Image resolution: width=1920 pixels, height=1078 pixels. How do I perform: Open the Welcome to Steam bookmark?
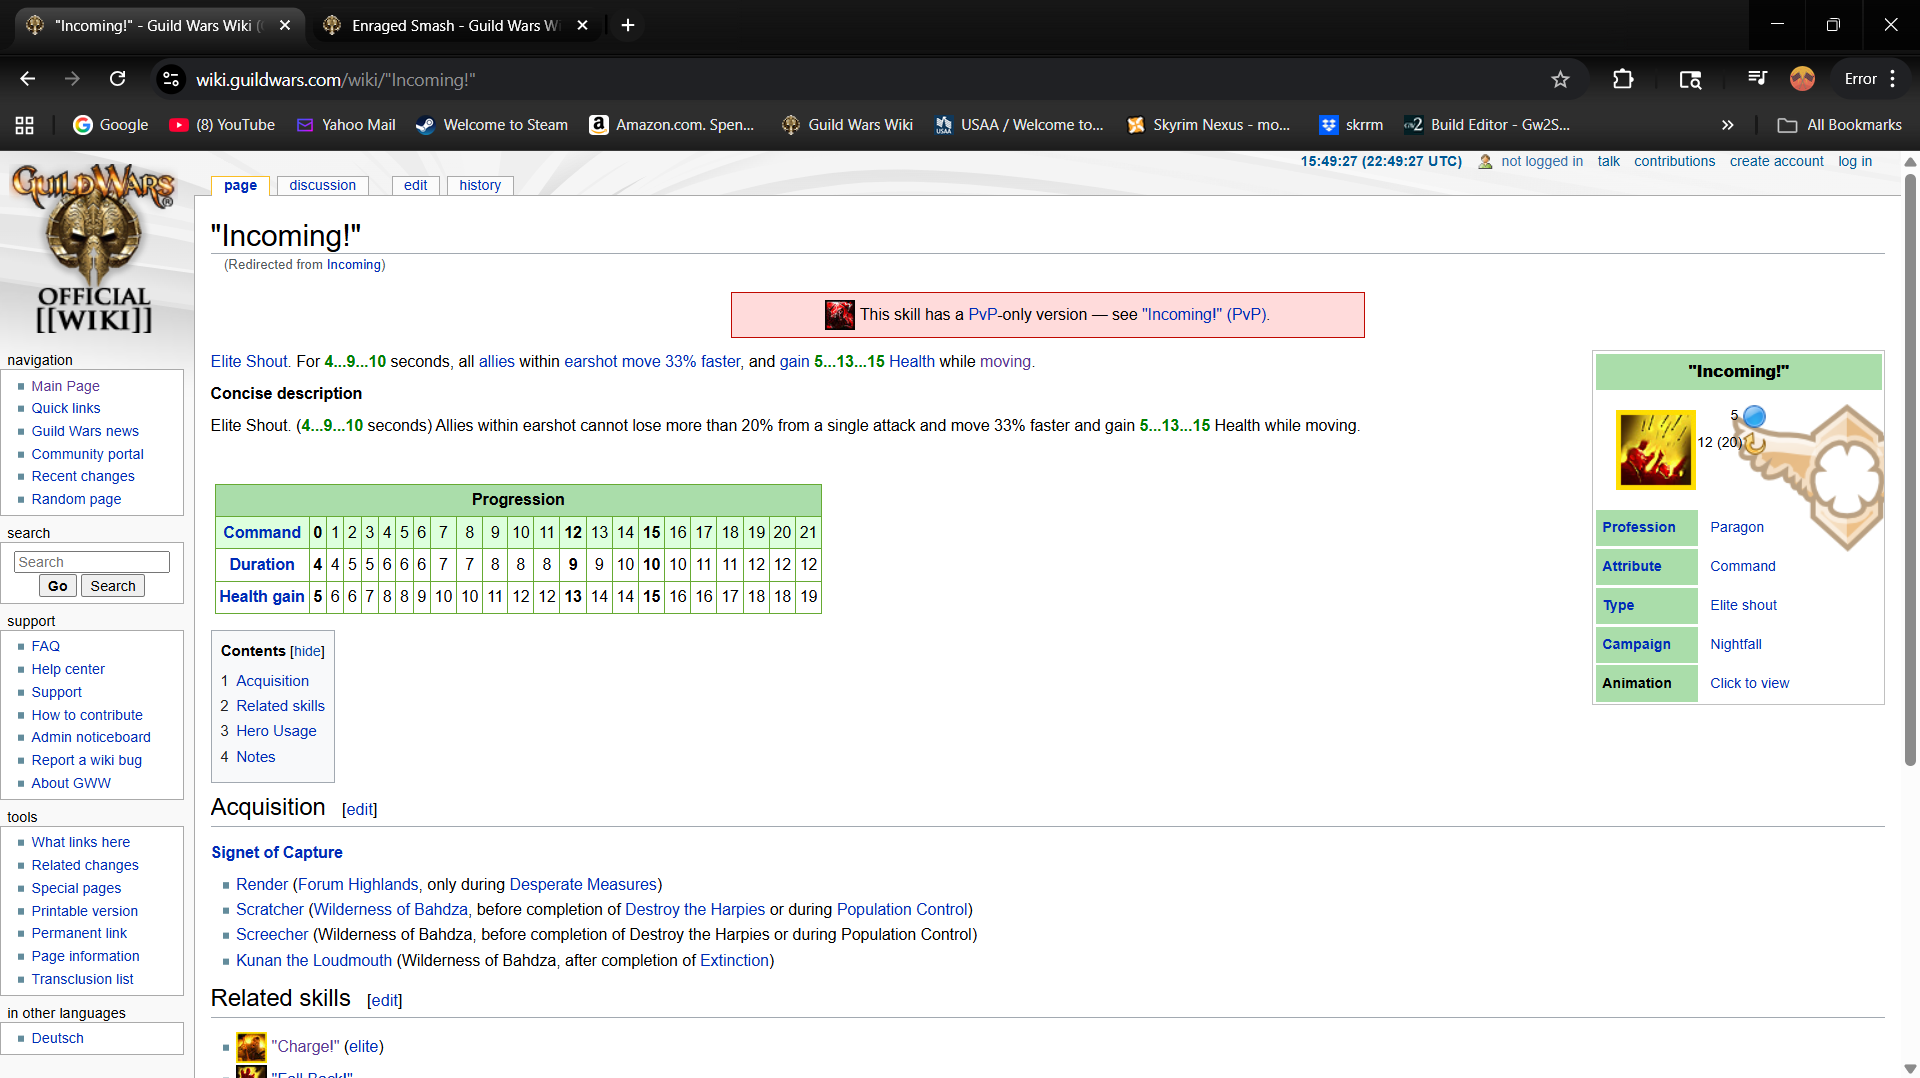(492, 125)
